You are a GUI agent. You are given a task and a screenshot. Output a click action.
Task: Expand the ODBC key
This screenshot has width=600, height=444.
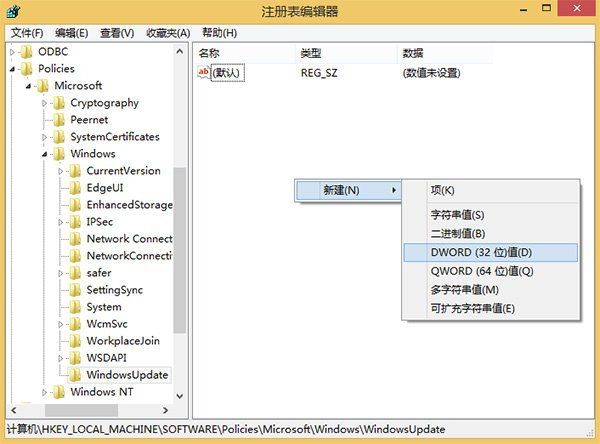[x=12, y=52]
